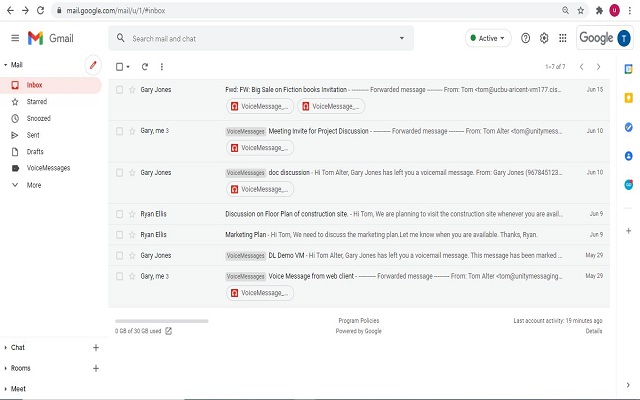
Task: Show search options dropdown arrow
Action: click(x=402, y=38)
